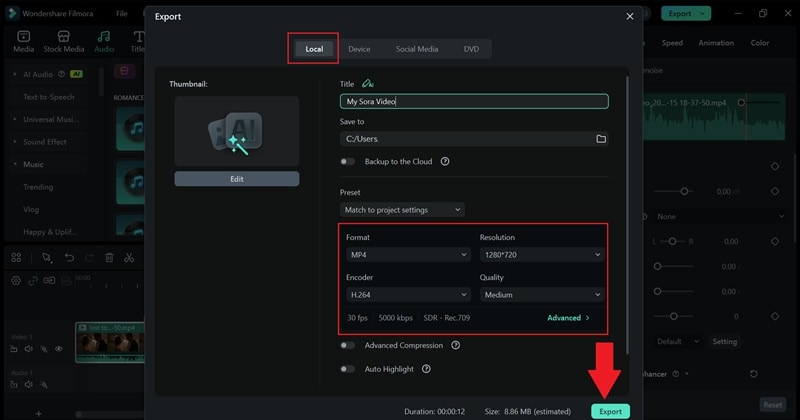Switch to the Device export tab
This screenshot has width=800, height=420.
tap(359, 49)
